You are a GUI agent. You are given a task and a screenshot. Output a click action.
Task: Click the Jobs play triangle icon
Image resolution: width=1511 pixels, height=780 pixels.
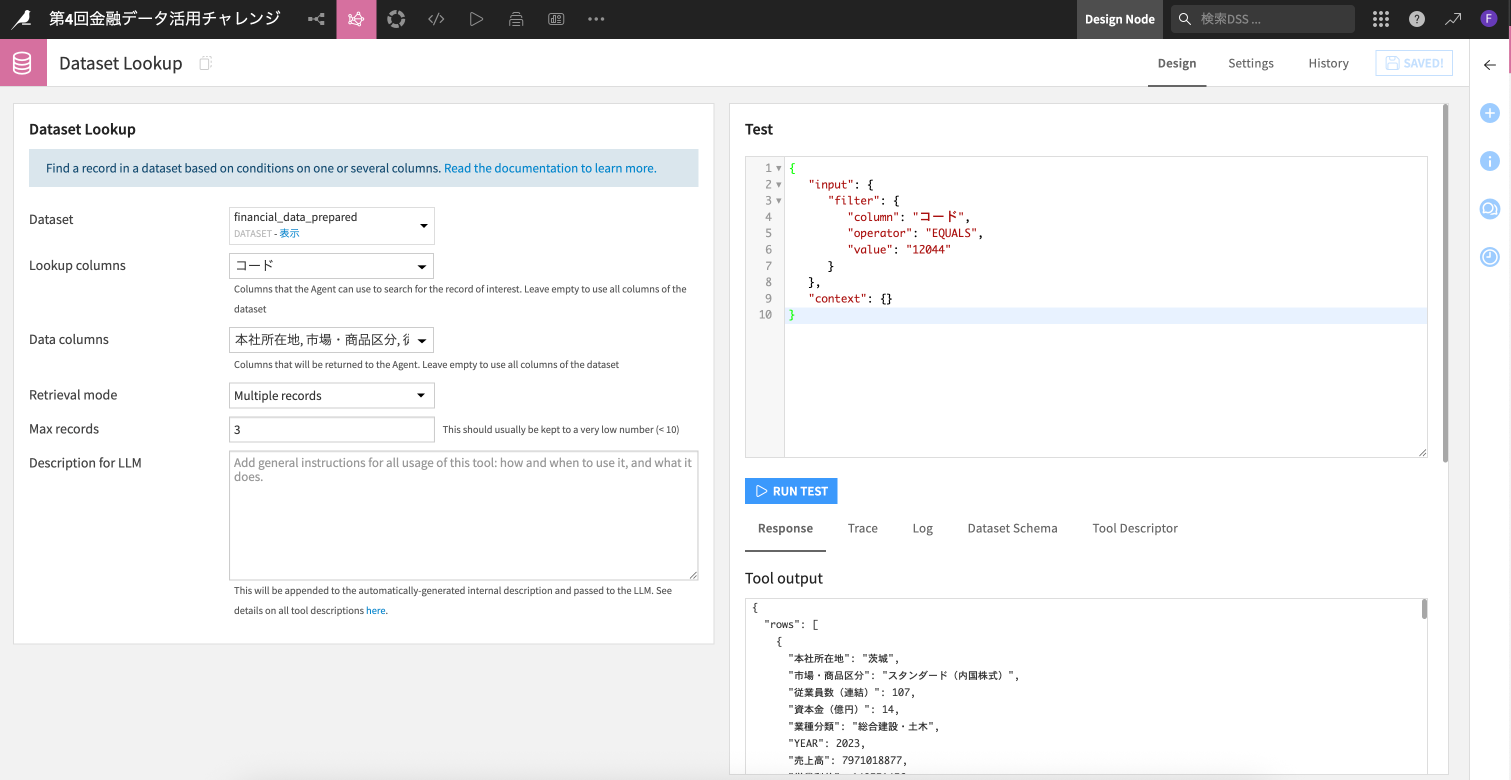(x=476, y=19)
